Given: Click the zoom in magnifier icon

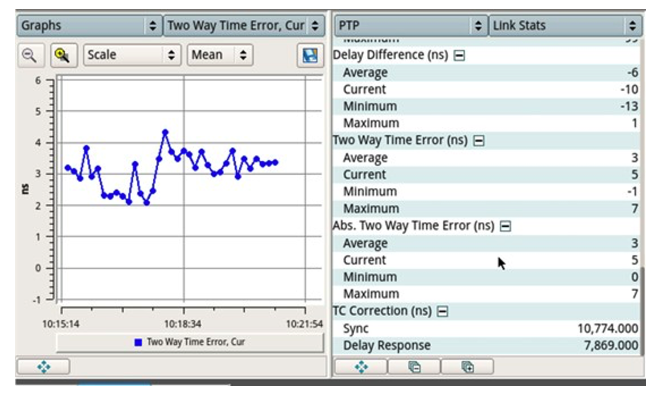Looking at the screenshot, I should [x=64, y=55].
